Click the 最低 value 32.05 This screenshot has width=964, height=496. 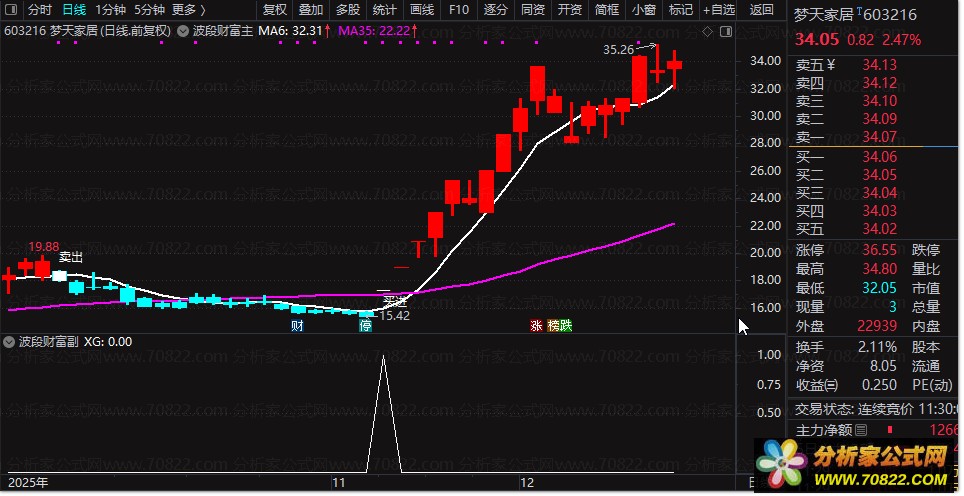coord(879,288)
